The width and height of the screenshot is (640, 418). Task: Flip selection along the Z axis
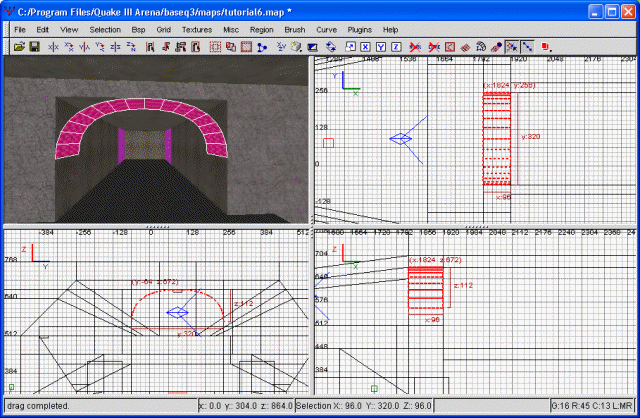[x=116, y=47]
